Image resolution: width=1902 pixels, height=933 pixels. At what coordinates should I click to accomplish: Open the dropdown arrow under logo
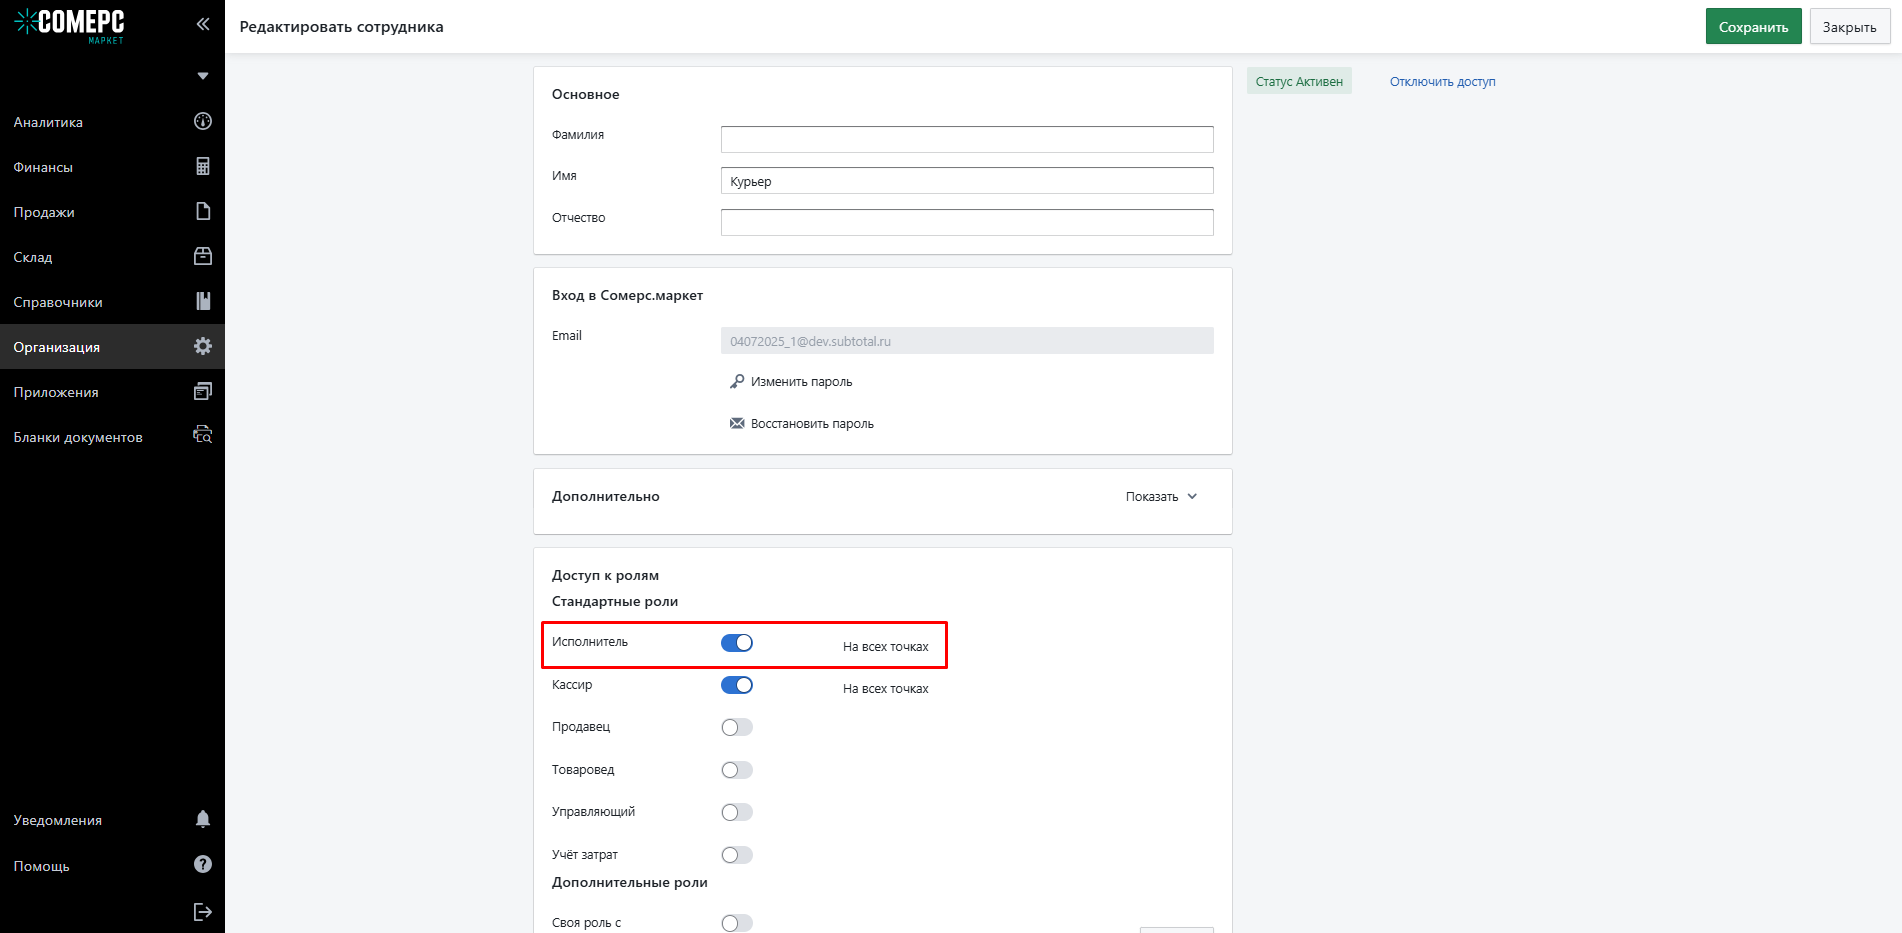(203, 76)
